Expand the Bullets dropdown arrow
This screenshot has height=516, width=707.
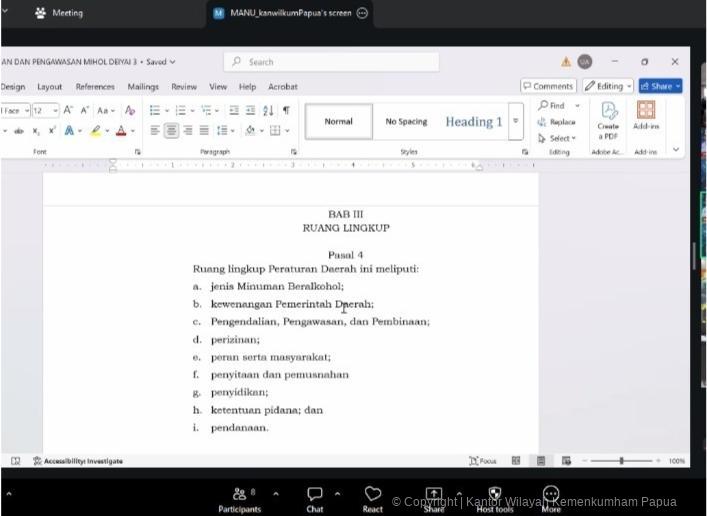point(167,111)
